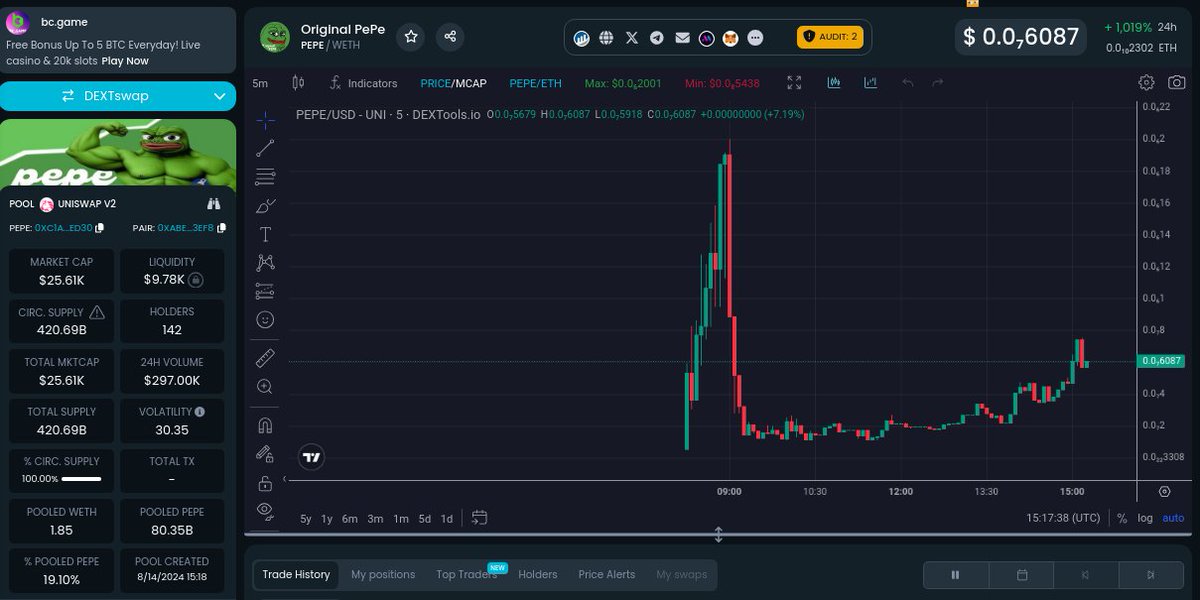Image resolution: width=1200 pixels, height=600 pixels.
Task: Open the AUDIT: 2 warning badge
Action: [829, 37]
